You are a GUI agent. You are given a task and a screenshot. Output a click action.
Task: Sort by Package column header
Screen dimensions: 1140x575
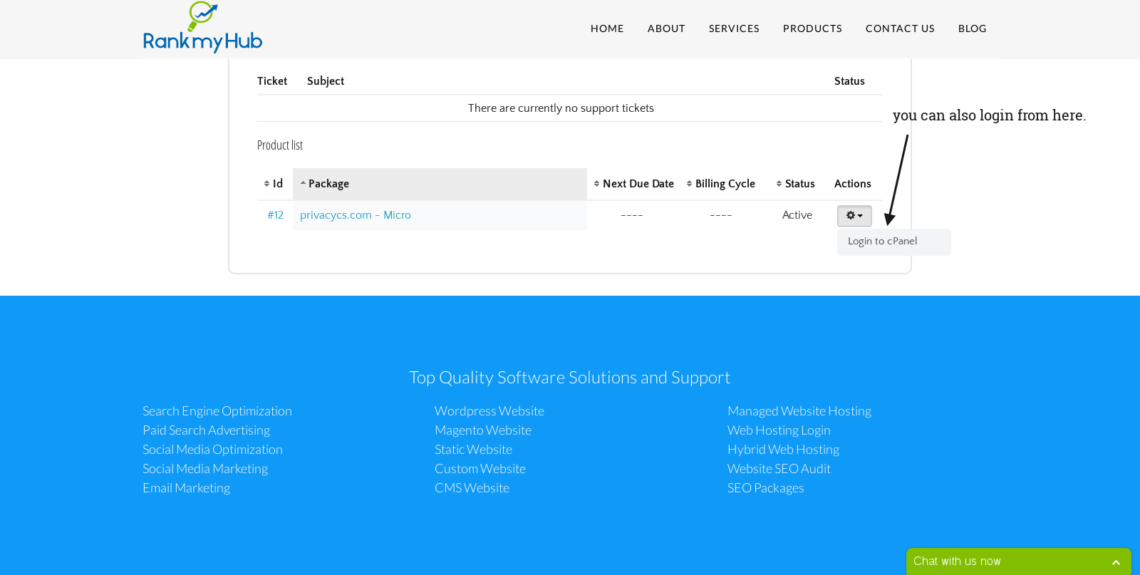click(x=328, y=184)
